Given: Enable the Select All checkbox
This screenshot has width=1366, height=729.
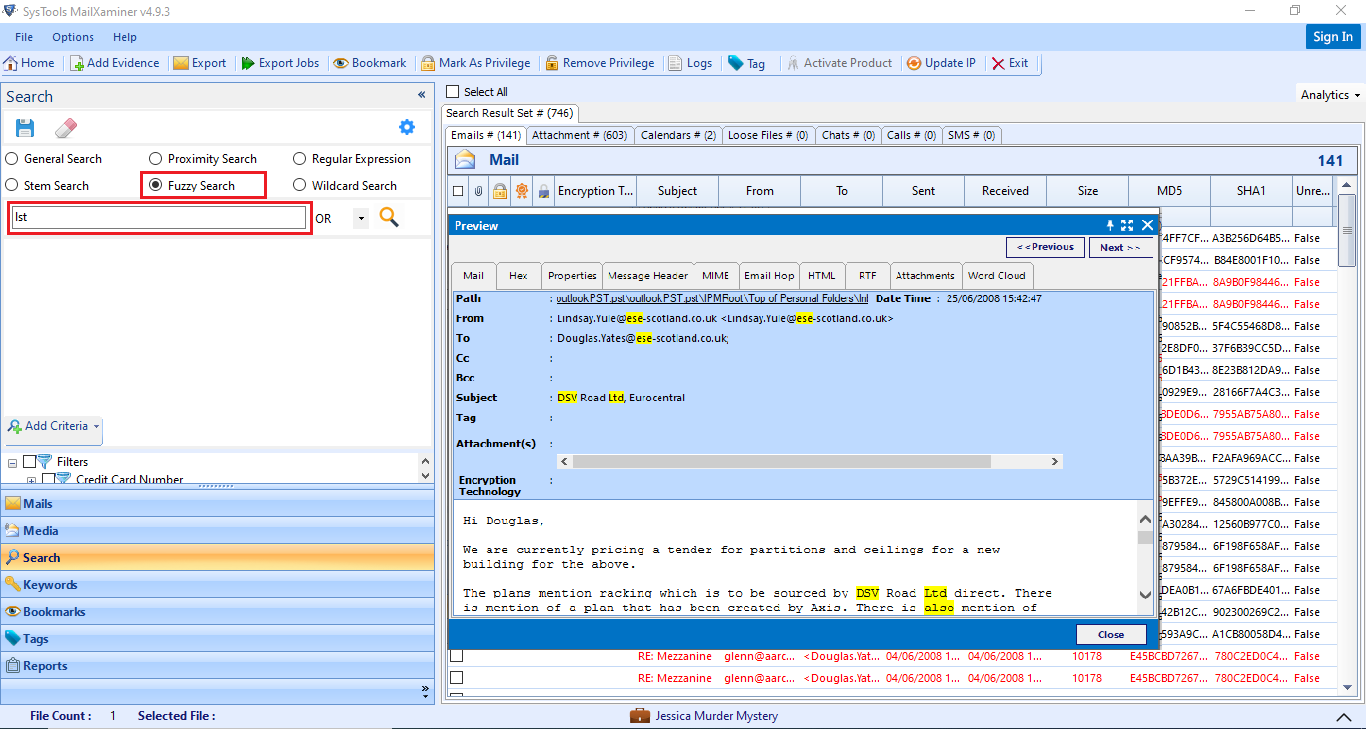Looking at the screenshot, I should point(452,91).
